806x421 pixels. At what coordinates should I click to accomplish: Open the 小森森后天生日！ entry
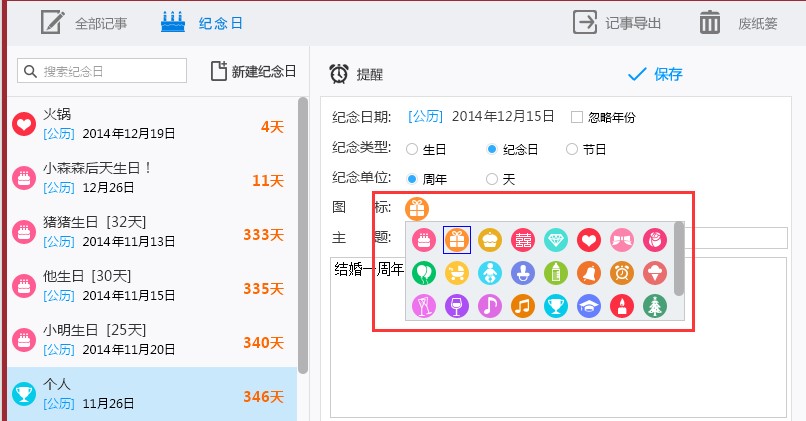(153, 178)
